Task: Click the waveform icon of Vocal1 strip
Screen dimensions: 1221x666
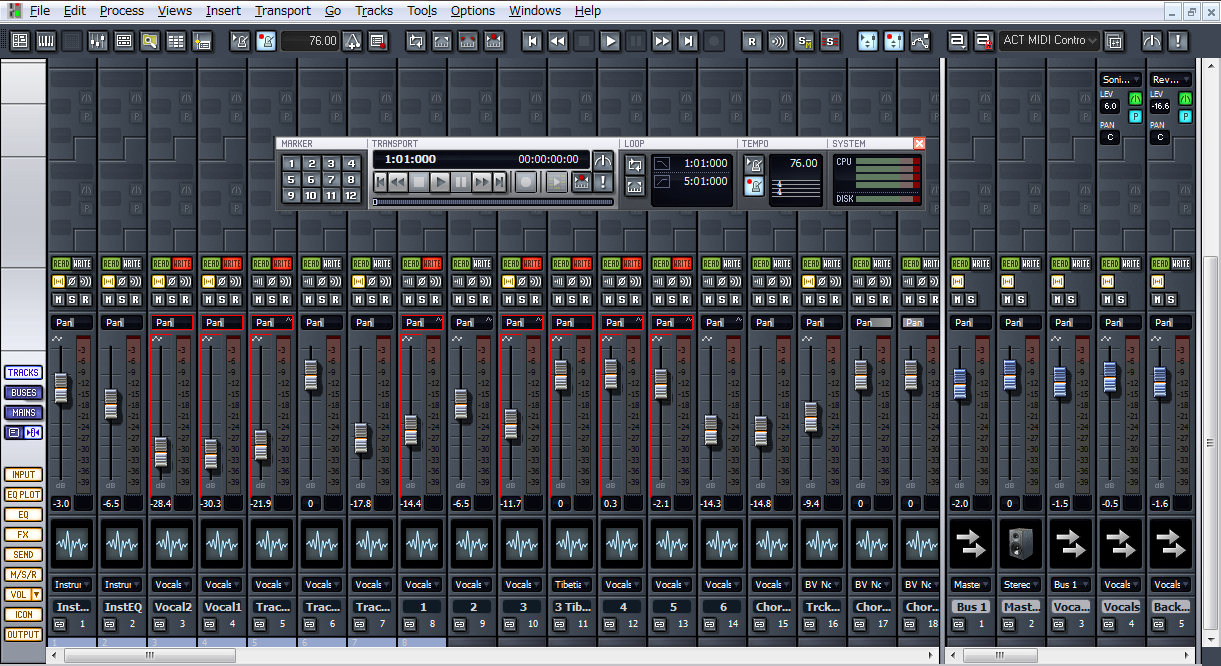Action: 222,545
